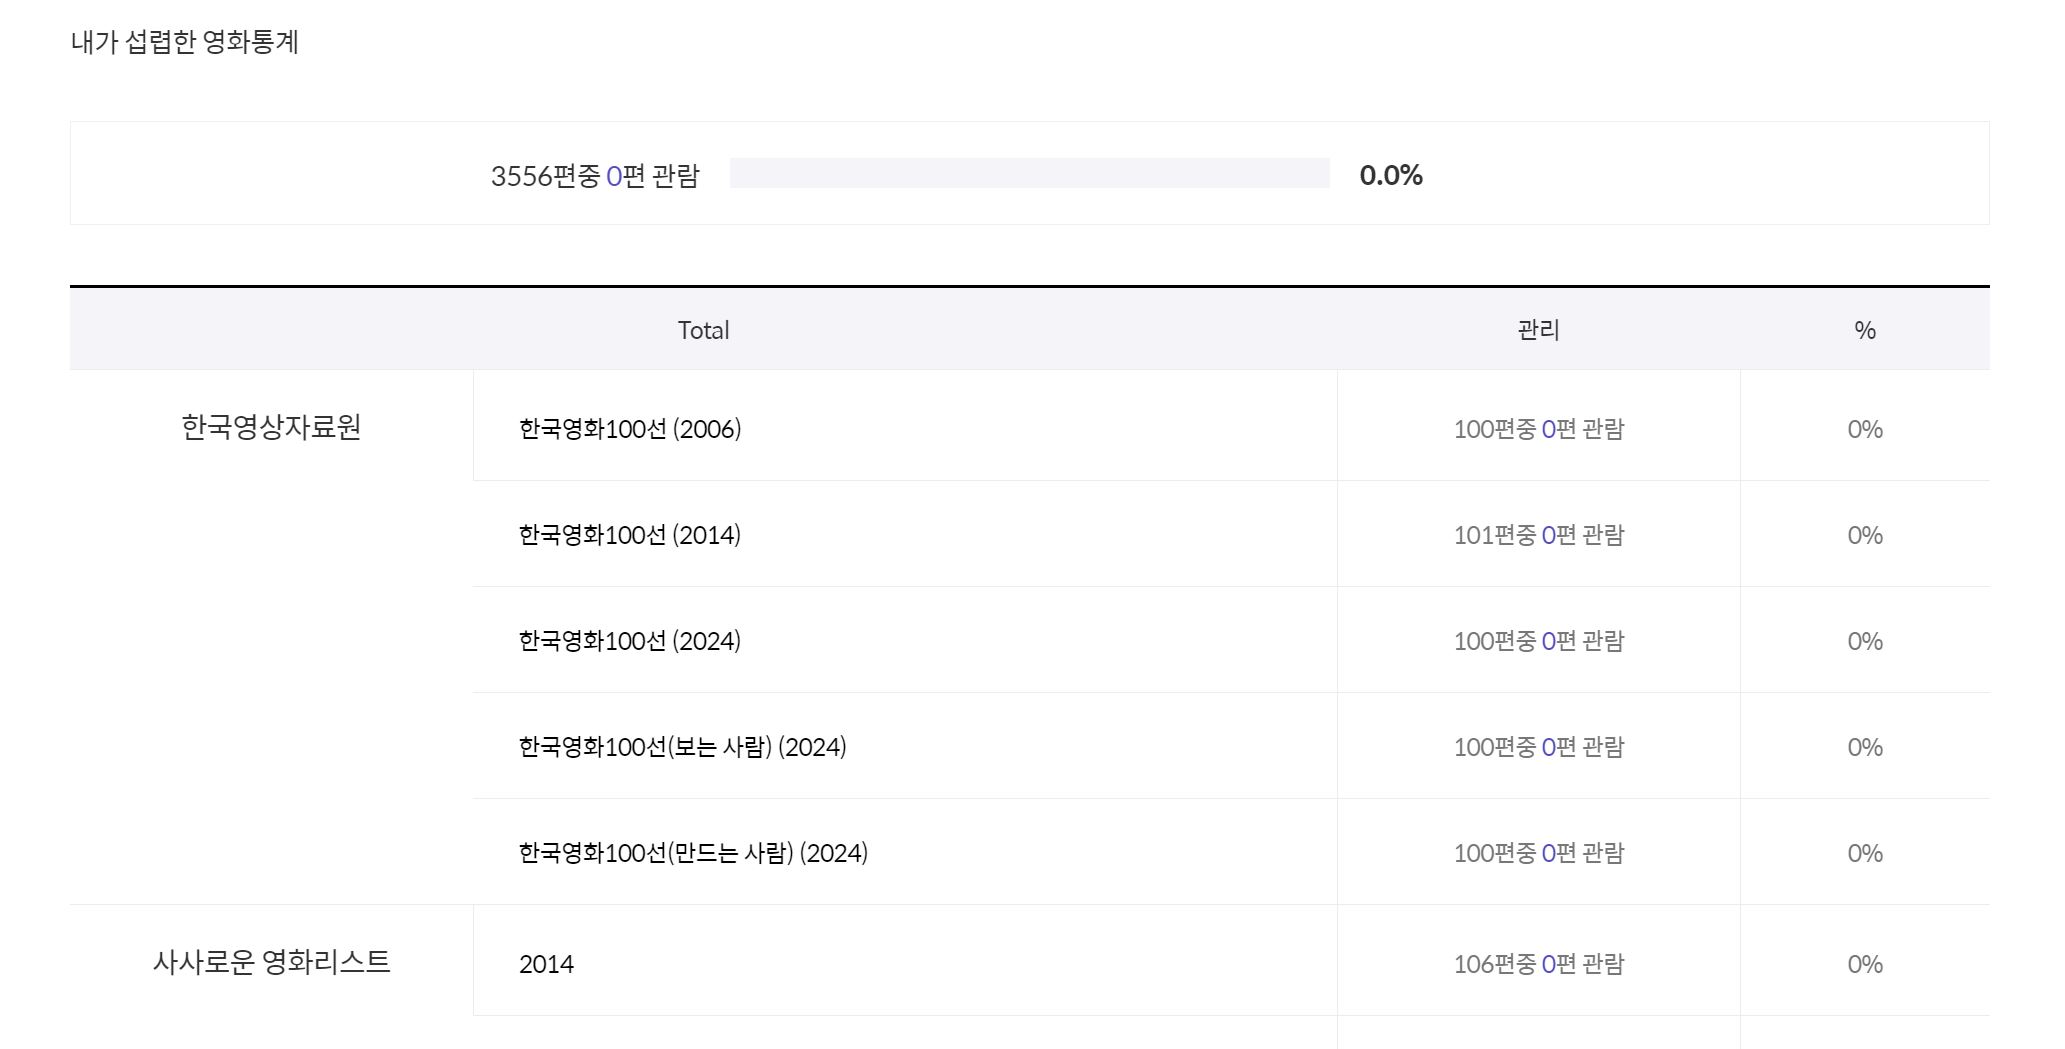
Task: Click the 0% value in 한국영화100선 (2024) row
Action: [x=1865, y=641]
